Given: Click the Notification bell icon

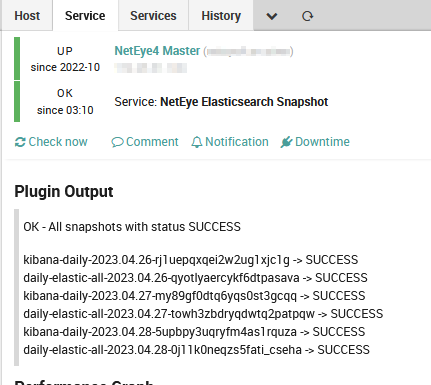Looking at the screenshot, I should click(x=197, y=142).
